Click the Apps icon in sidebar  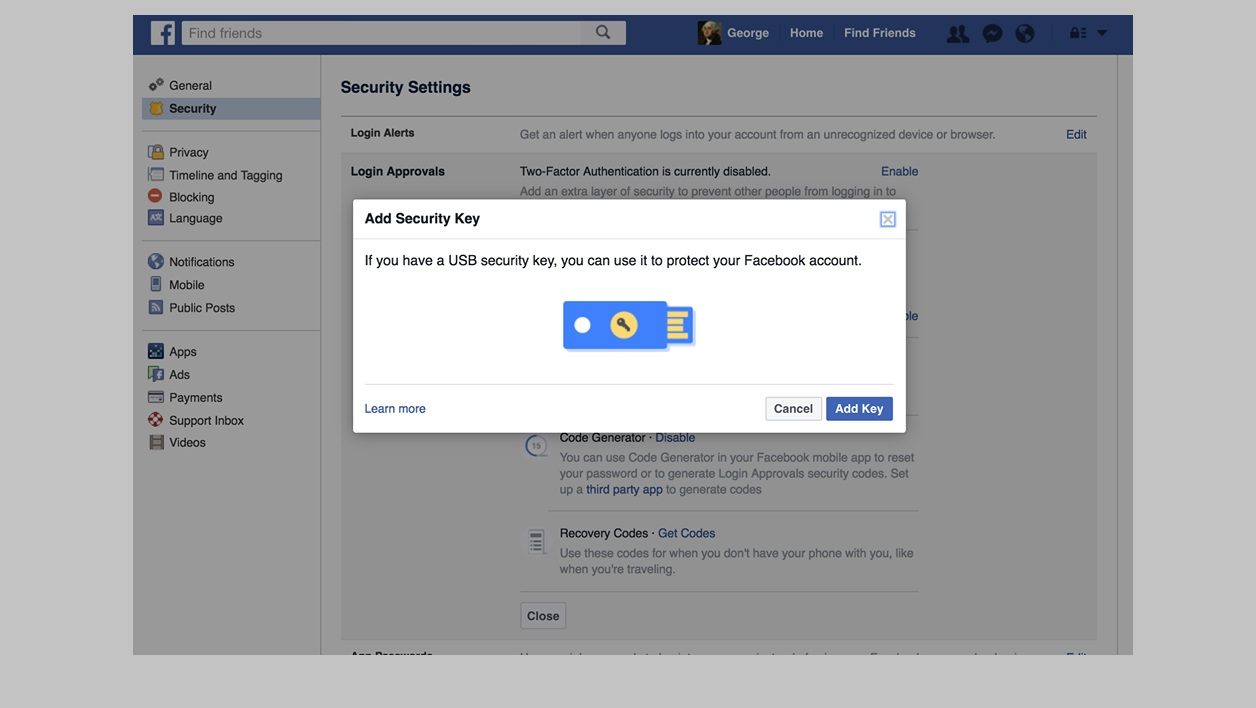(x=156, y=351)
